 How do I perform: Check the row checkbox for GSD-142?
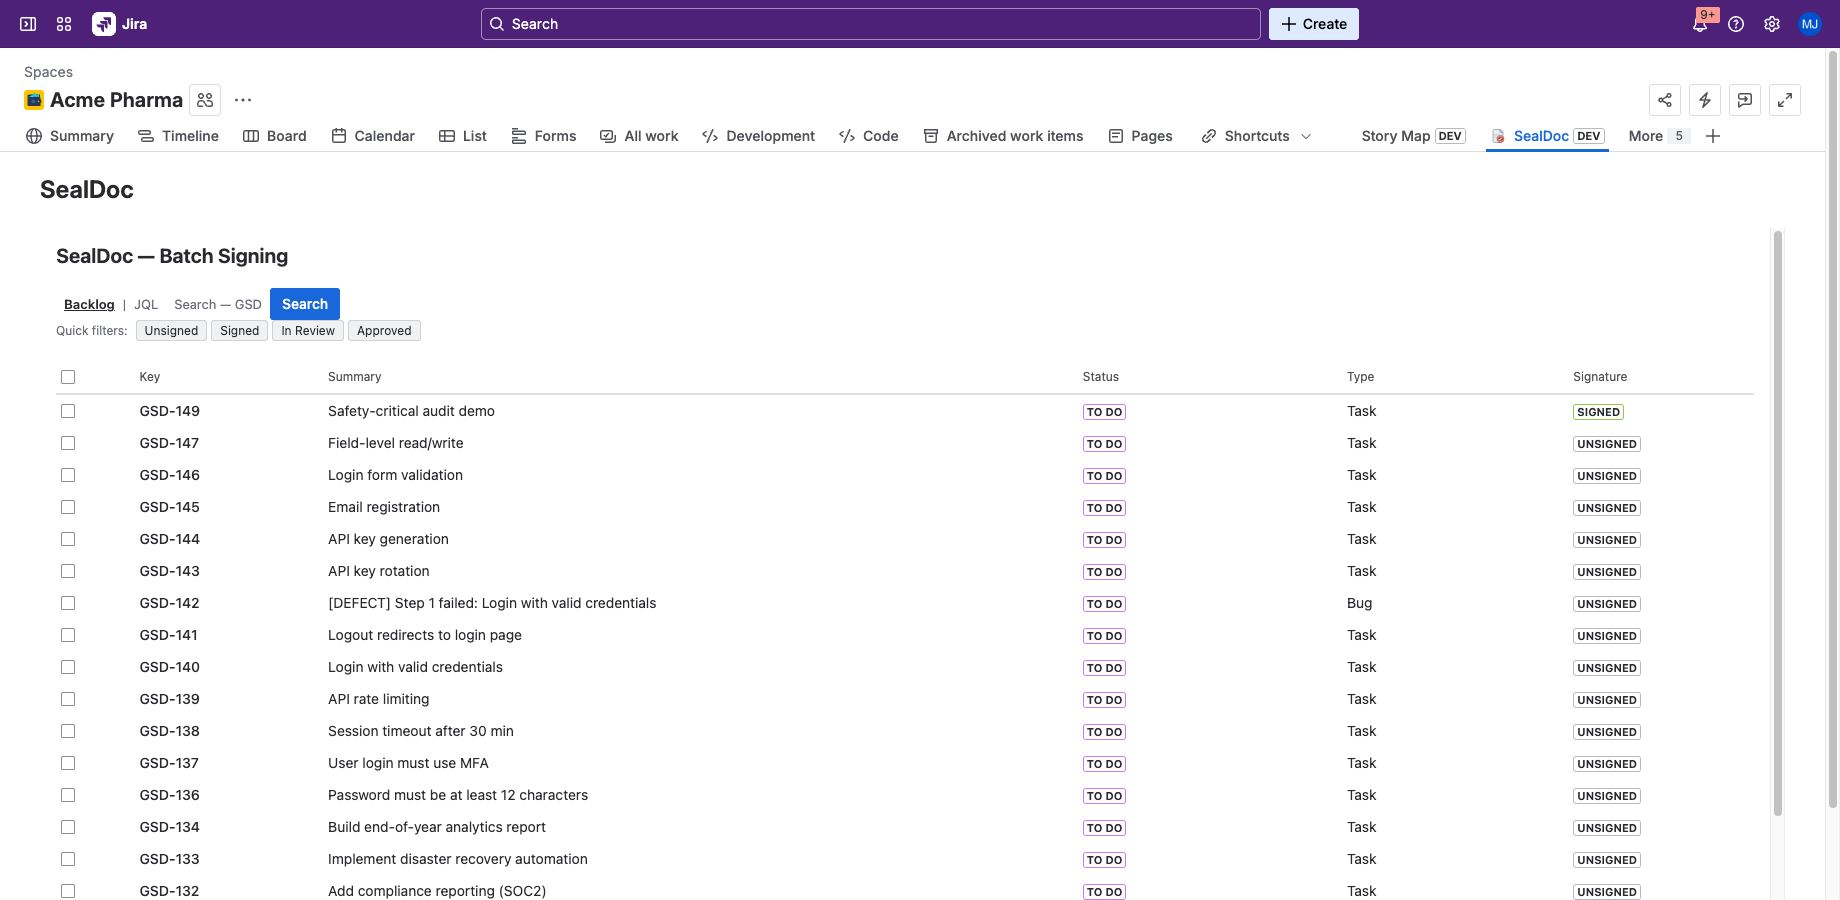click(x=67, y=603)
